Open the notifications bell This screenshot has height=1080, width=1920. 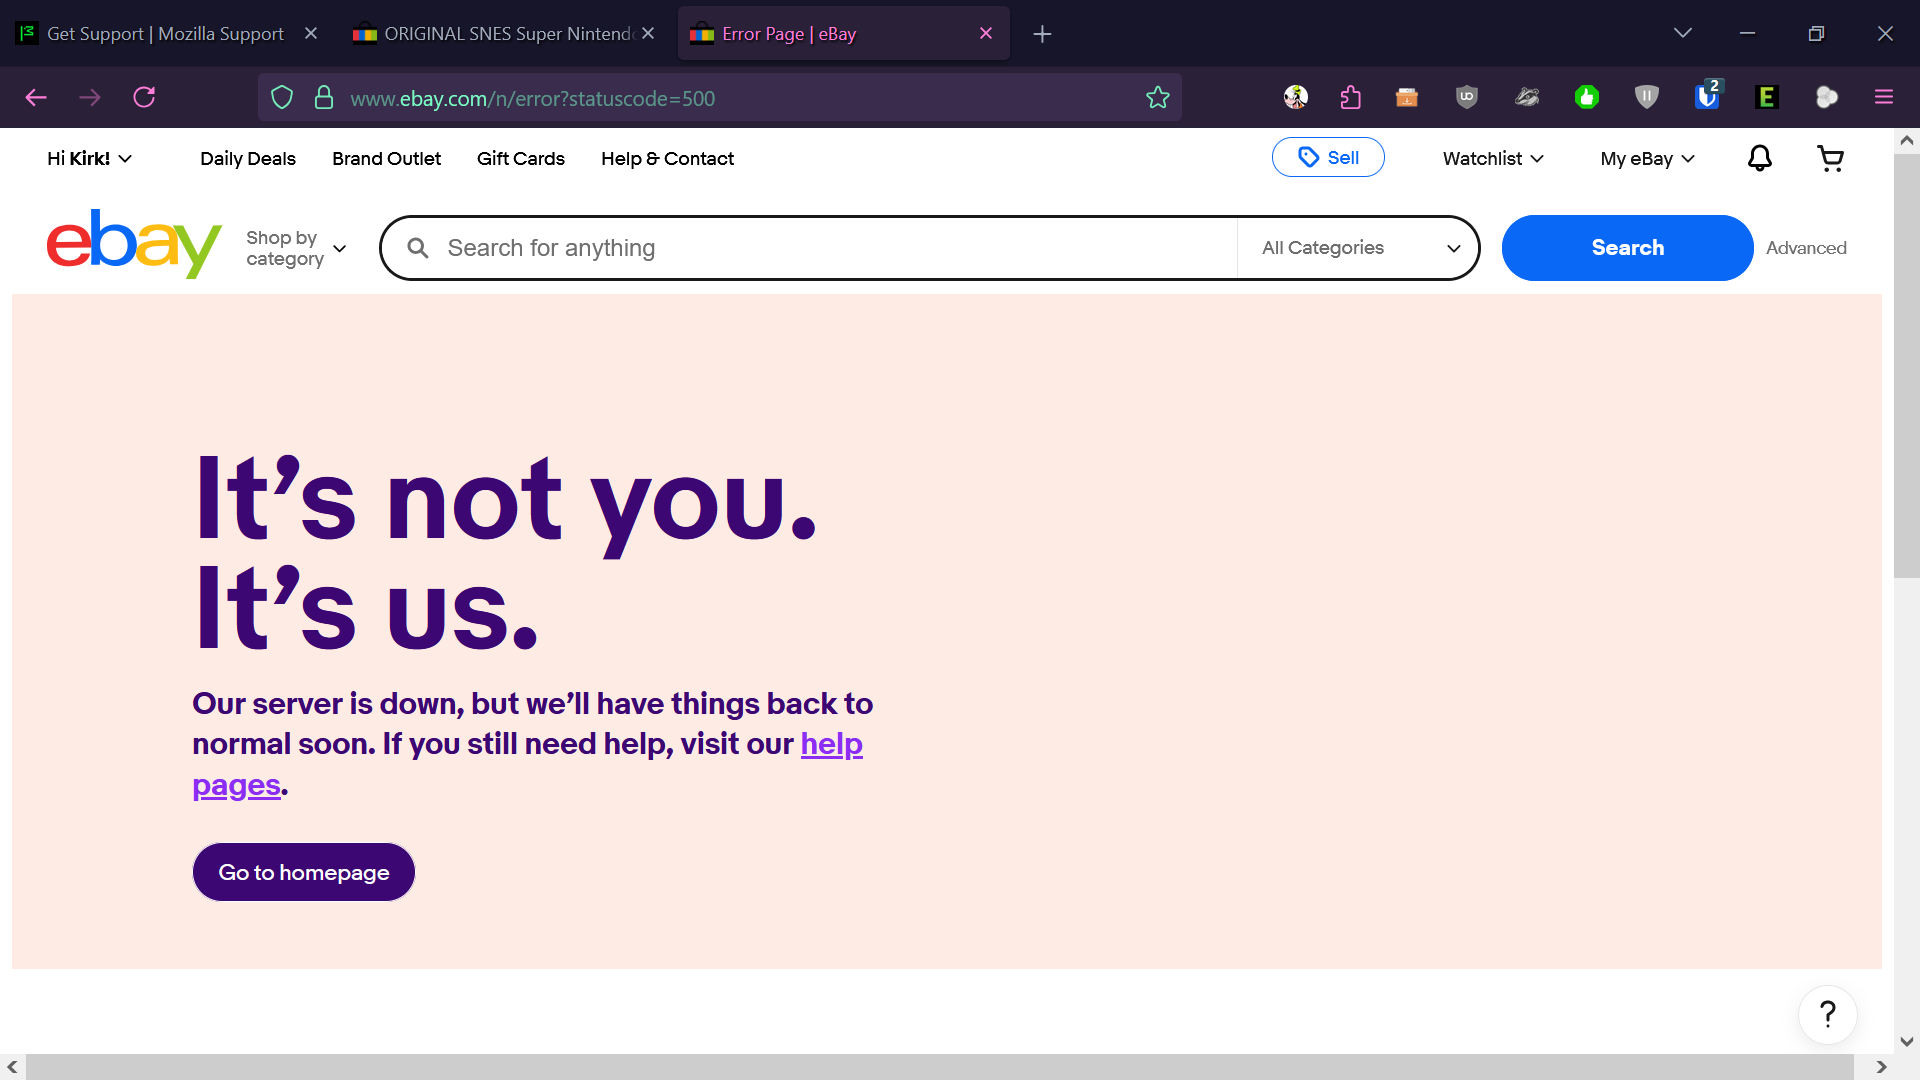(1759, 158)
